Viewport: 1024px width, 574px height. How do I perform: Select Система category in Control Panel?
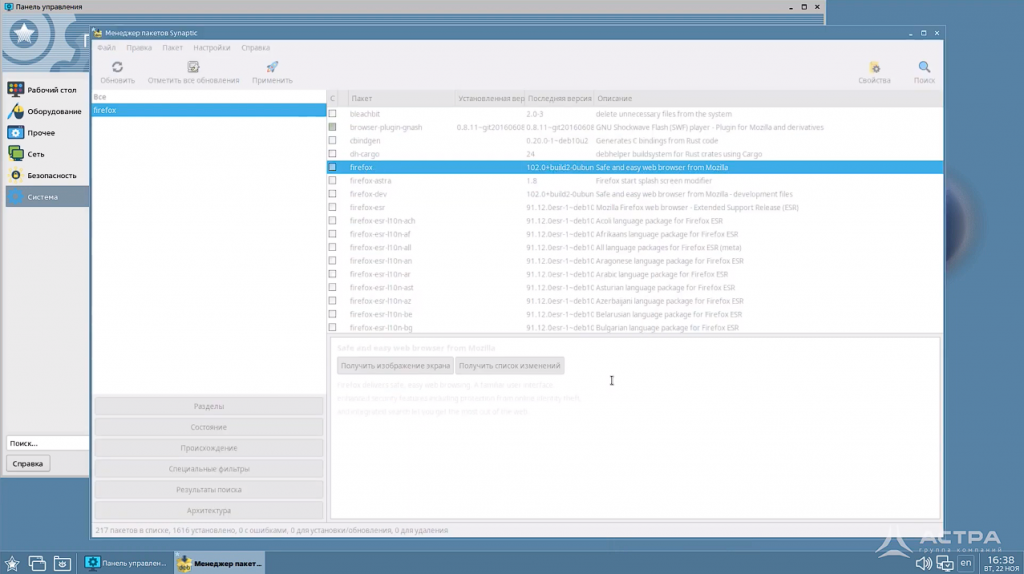coord(47,197)
